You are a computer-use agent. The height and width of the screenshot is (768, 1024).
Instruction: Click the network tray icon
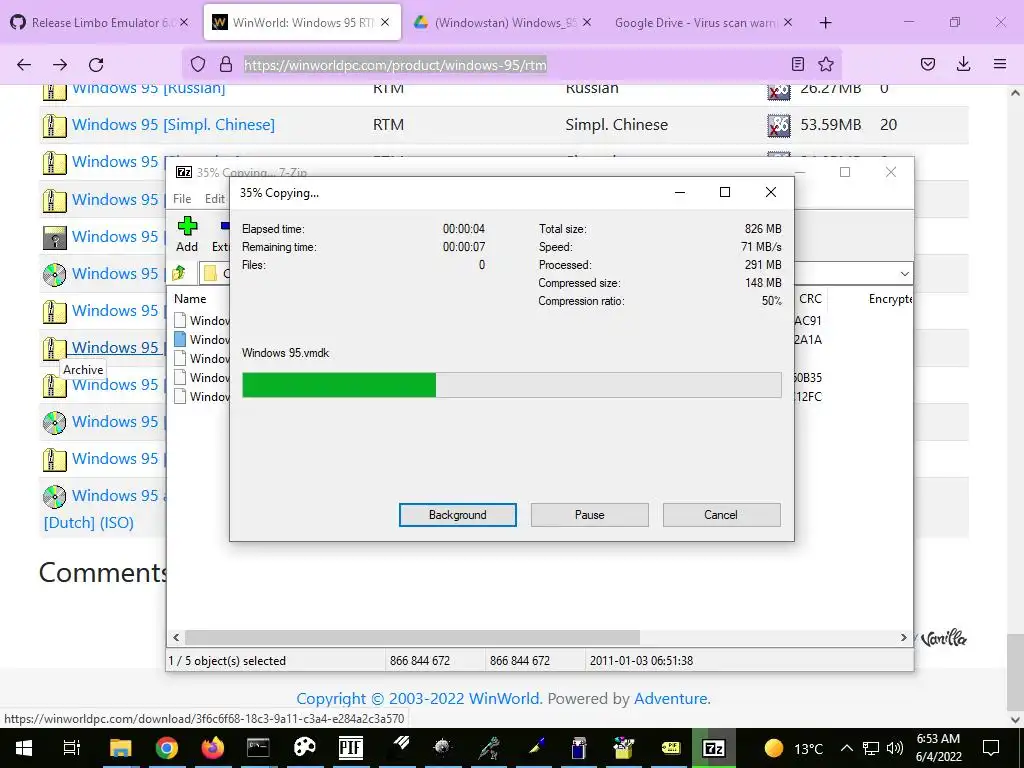click(871, 748)
